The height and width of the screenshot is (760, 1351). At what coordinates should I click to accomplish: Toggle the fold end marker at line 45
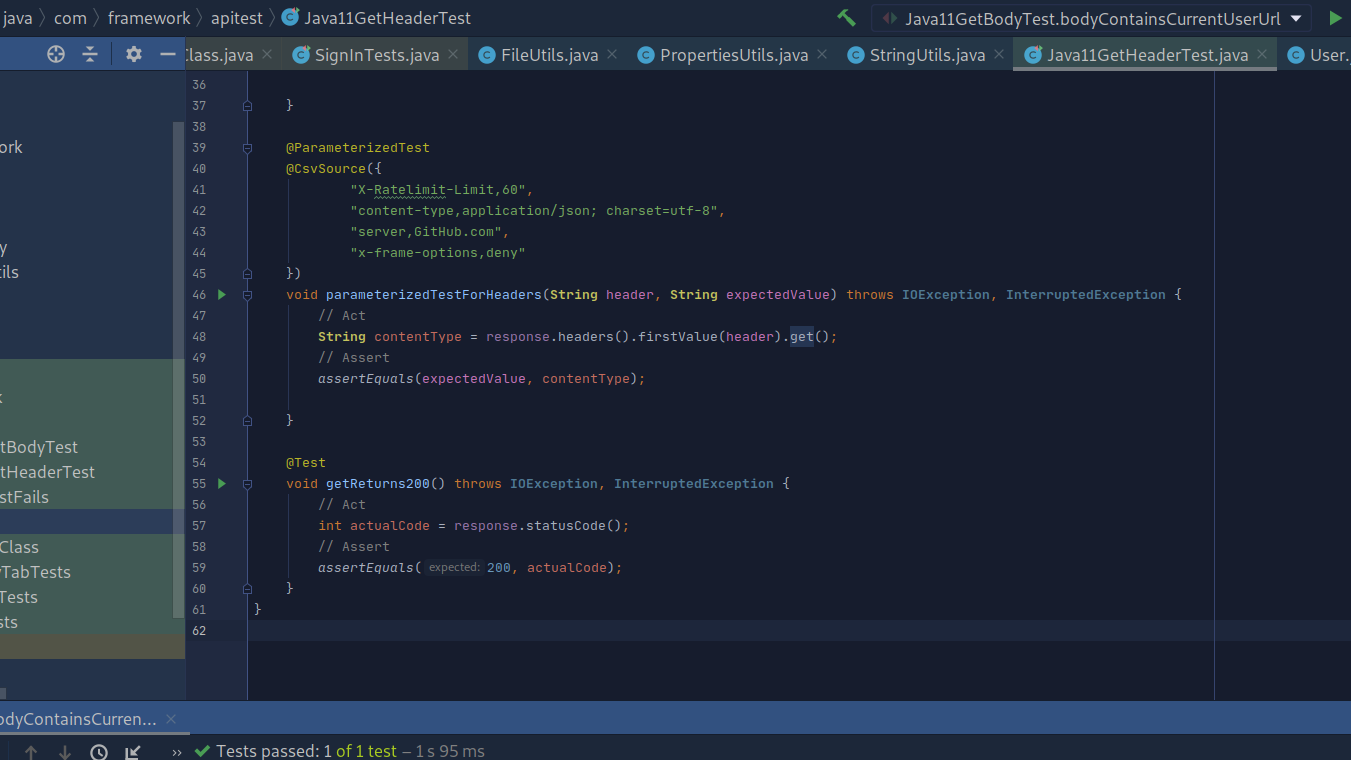click(x=247, y=274)
